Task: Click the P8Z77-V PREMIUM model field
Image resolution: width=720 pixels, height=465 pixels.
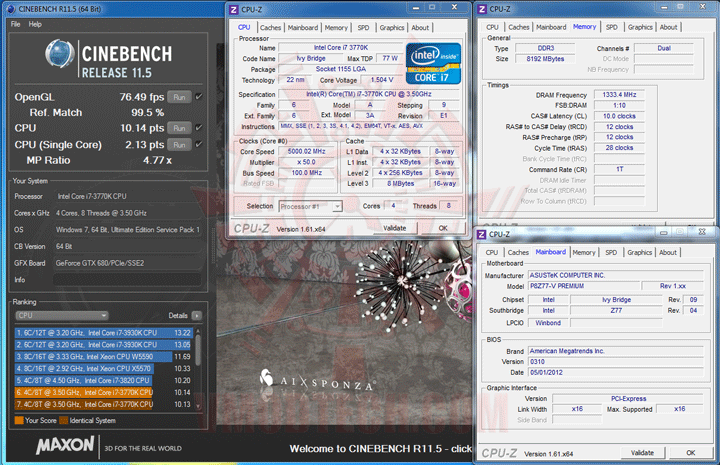Action: click(x=584, y=286)
